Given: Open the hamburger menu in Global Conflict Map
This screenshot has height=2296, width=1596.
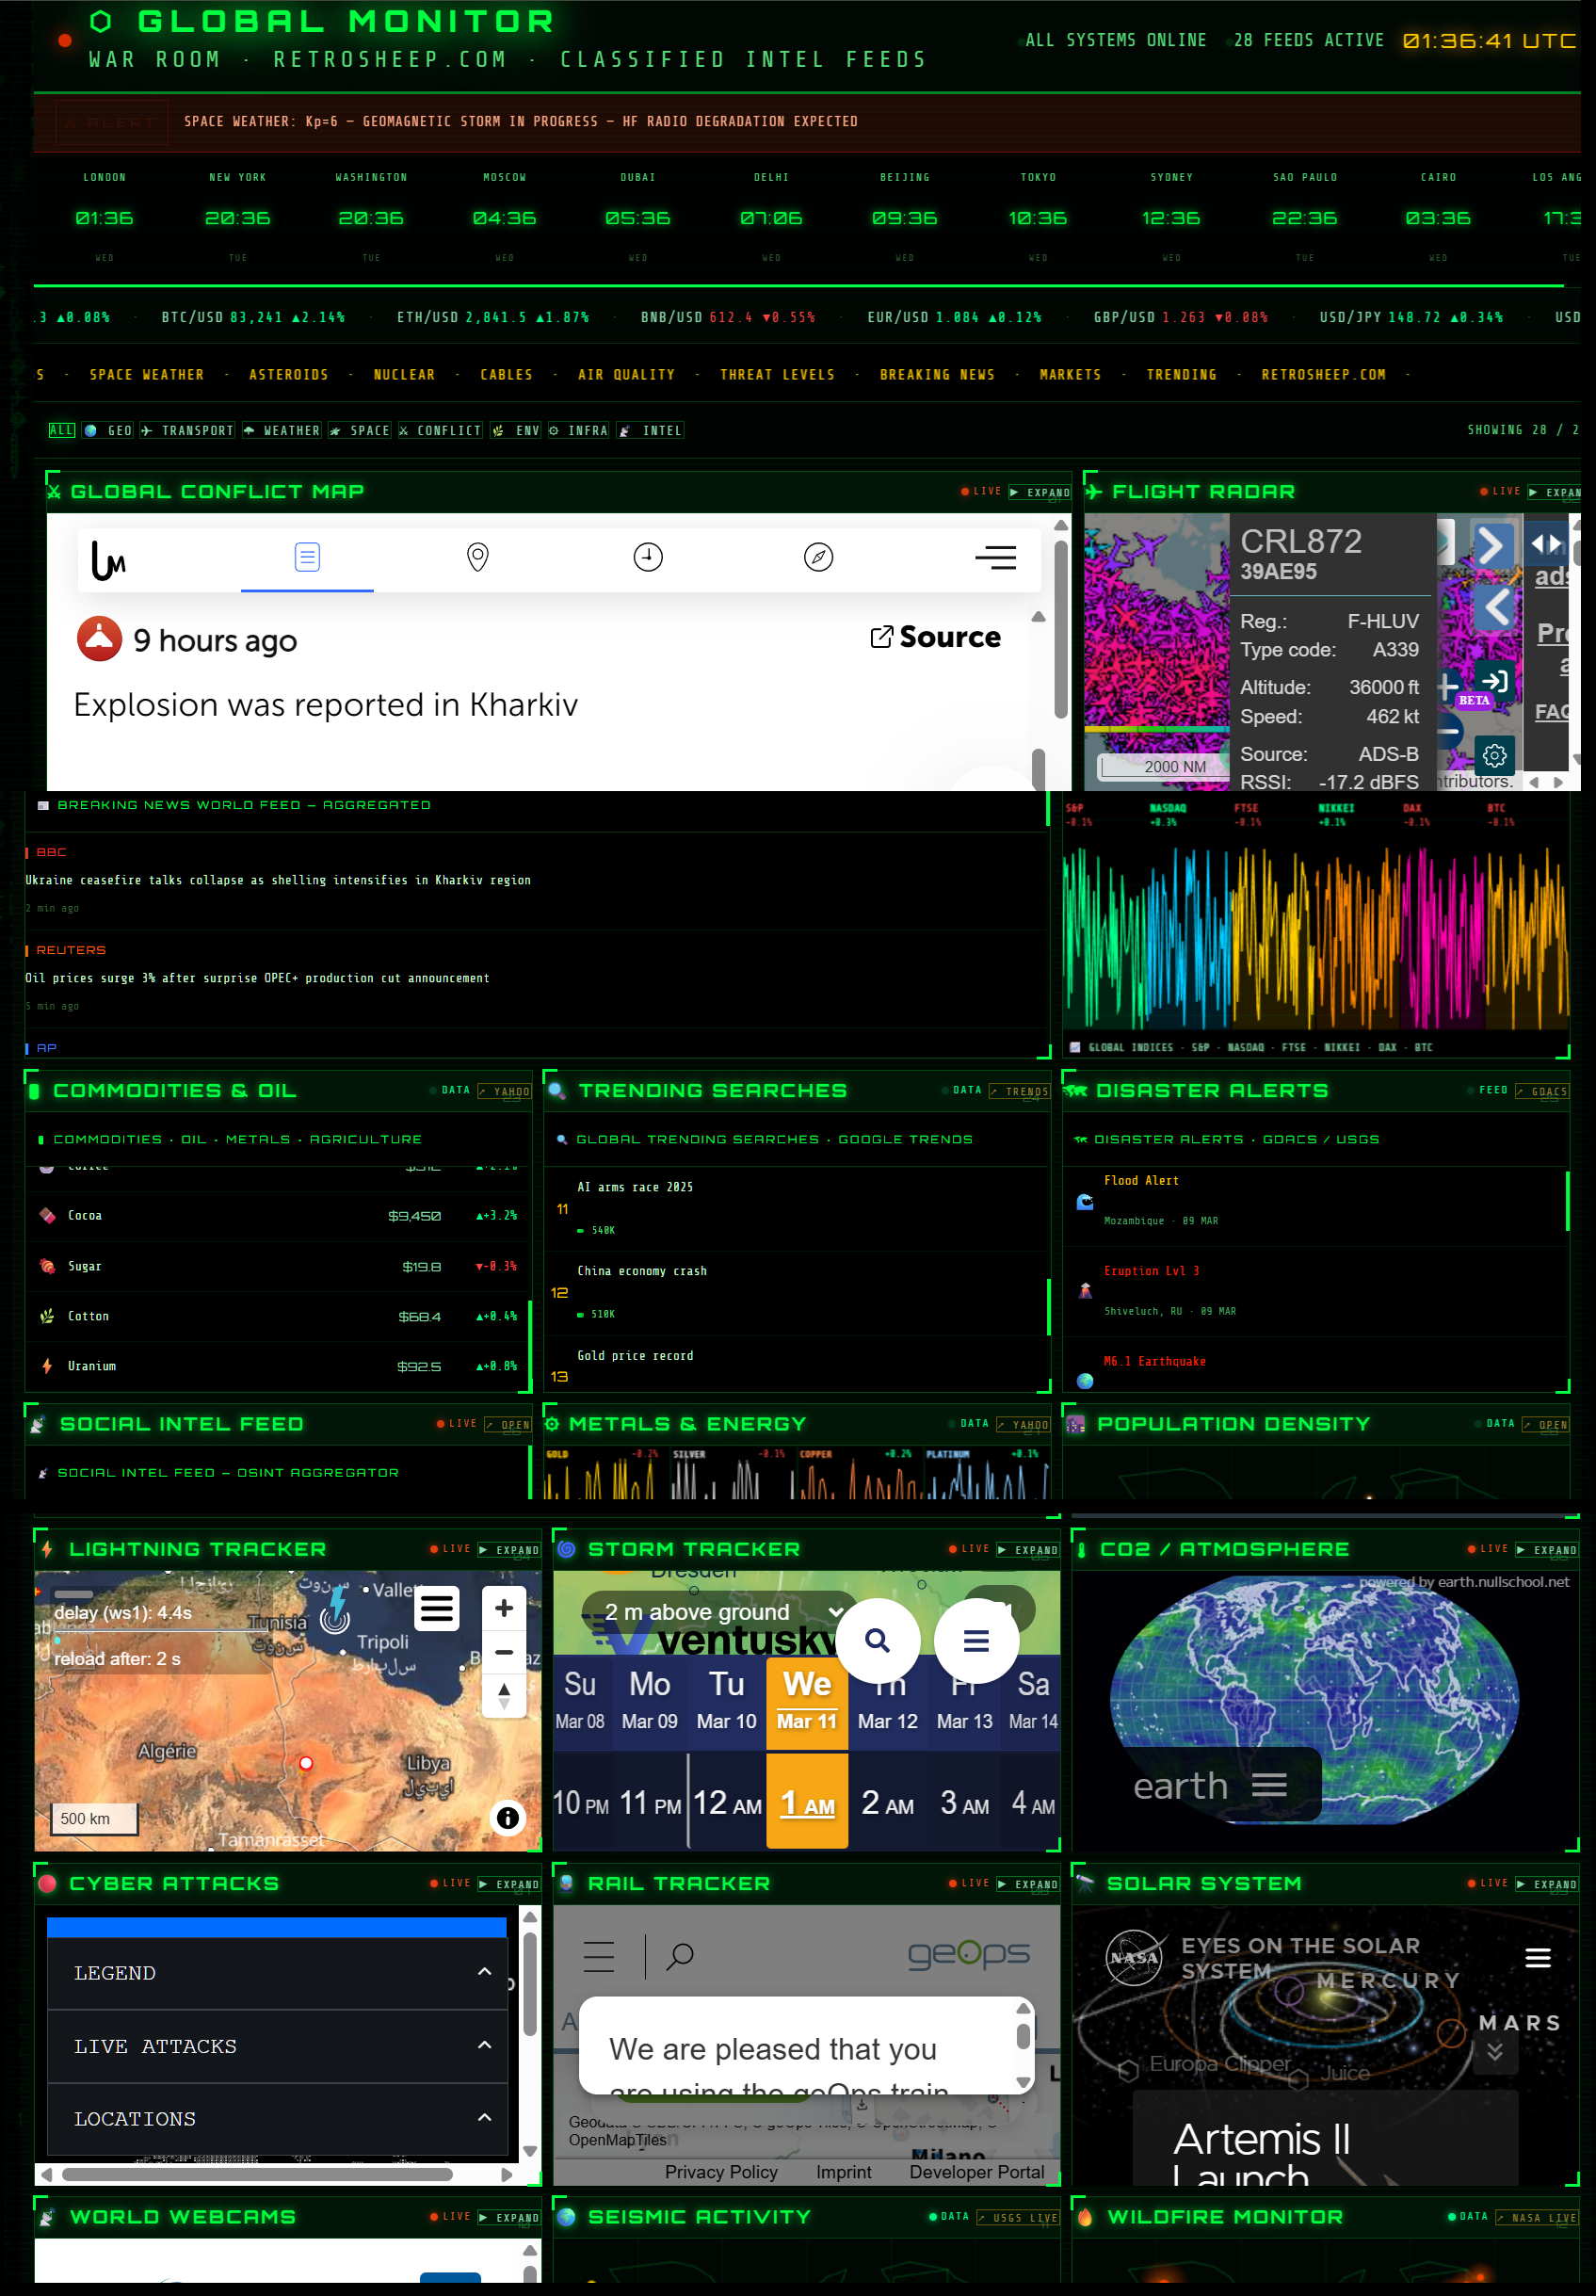Looking at the screenshot, I should coord(995,557).
